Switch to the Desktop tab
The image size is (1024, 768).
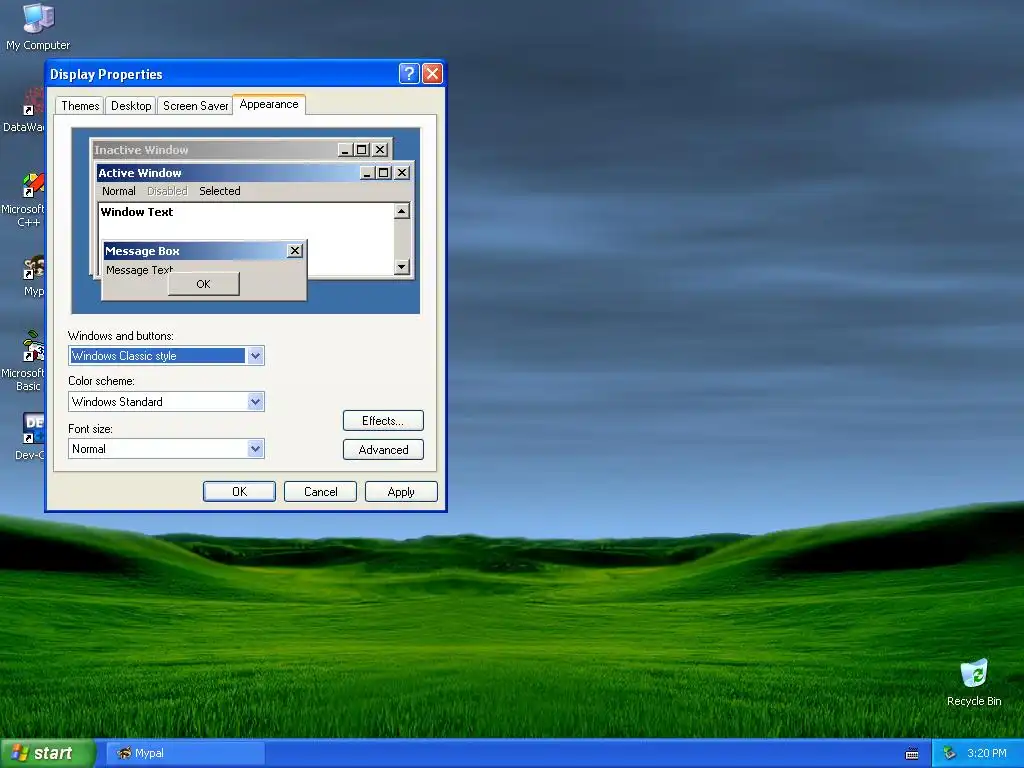point(131,106)
